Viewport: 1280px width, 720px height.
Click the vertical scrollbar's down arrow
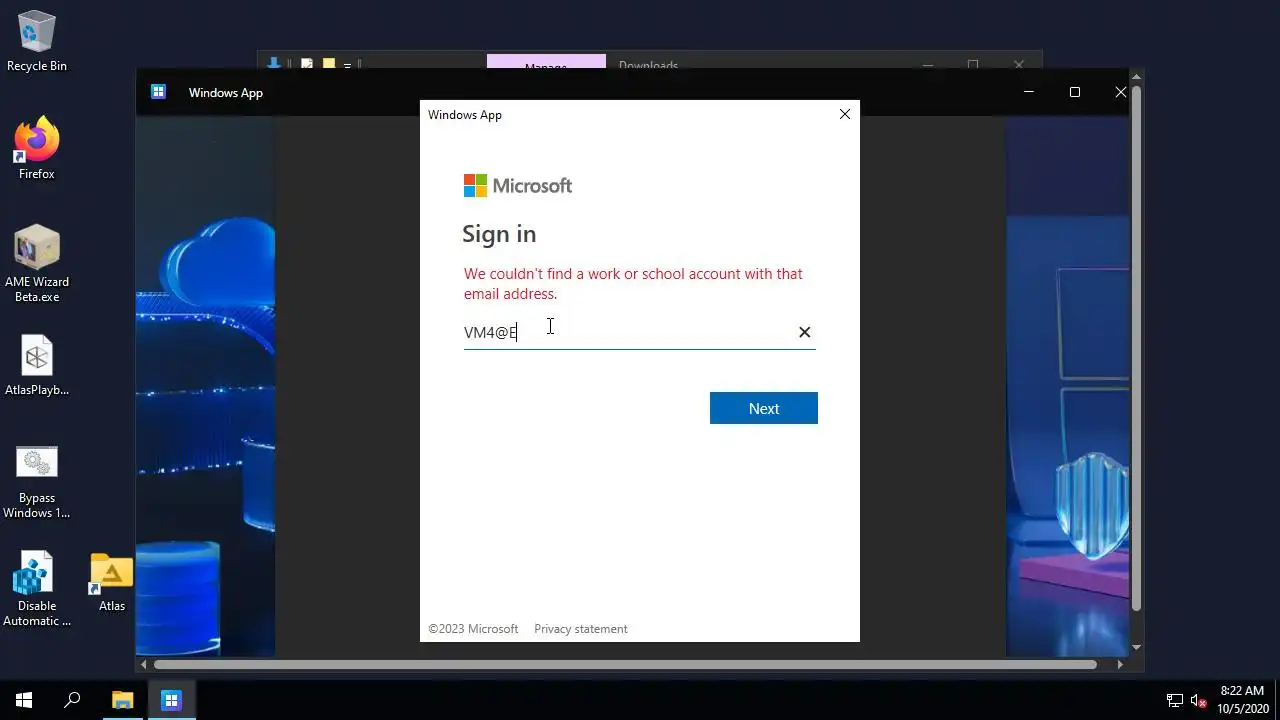[1136, 648]
